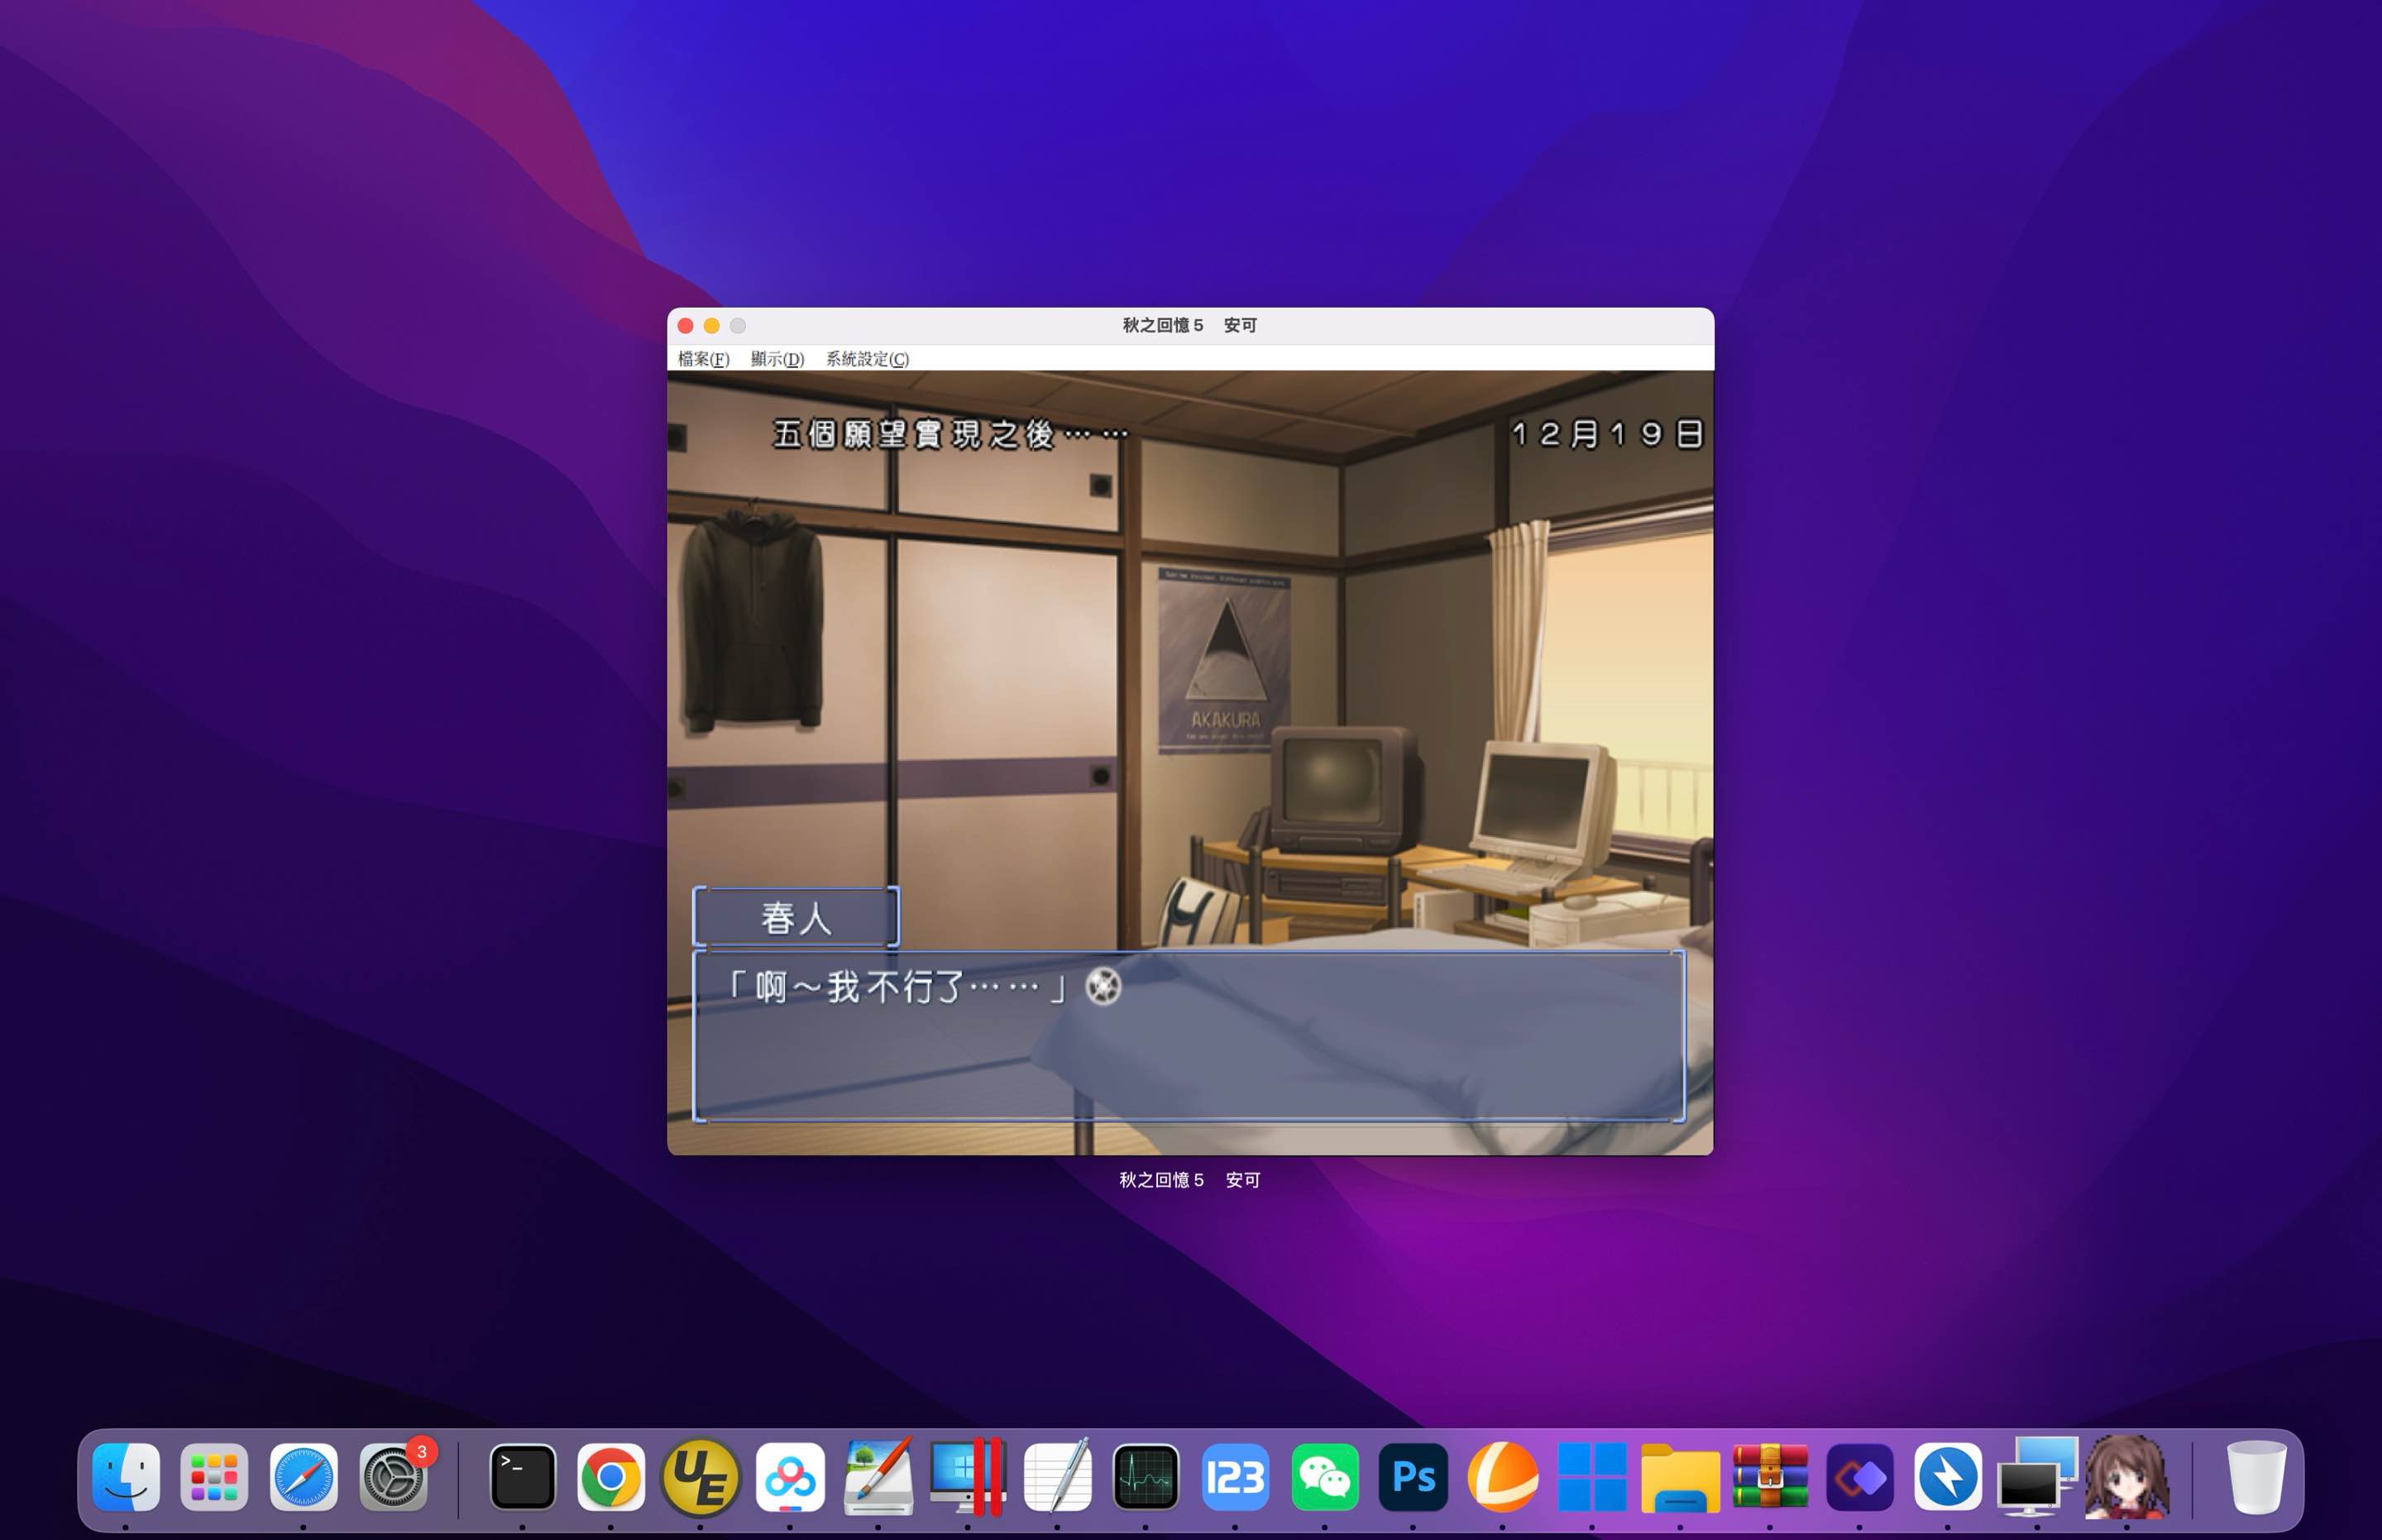The width and height of the screenshot is (2382, 1540).
Task: Open UltraEdit from the dock
Action: coord(700,1476)
